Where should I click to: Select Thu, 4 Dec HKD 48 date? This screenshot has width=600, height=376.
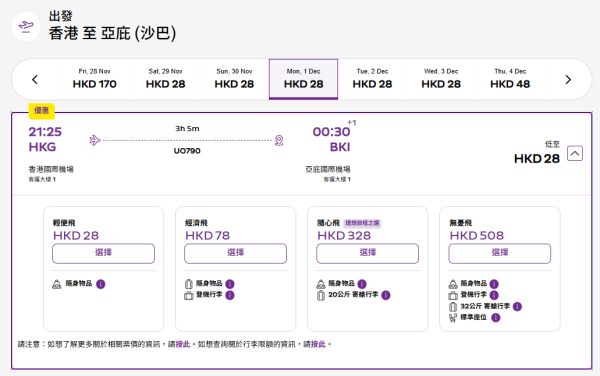[x=510, y=79]
